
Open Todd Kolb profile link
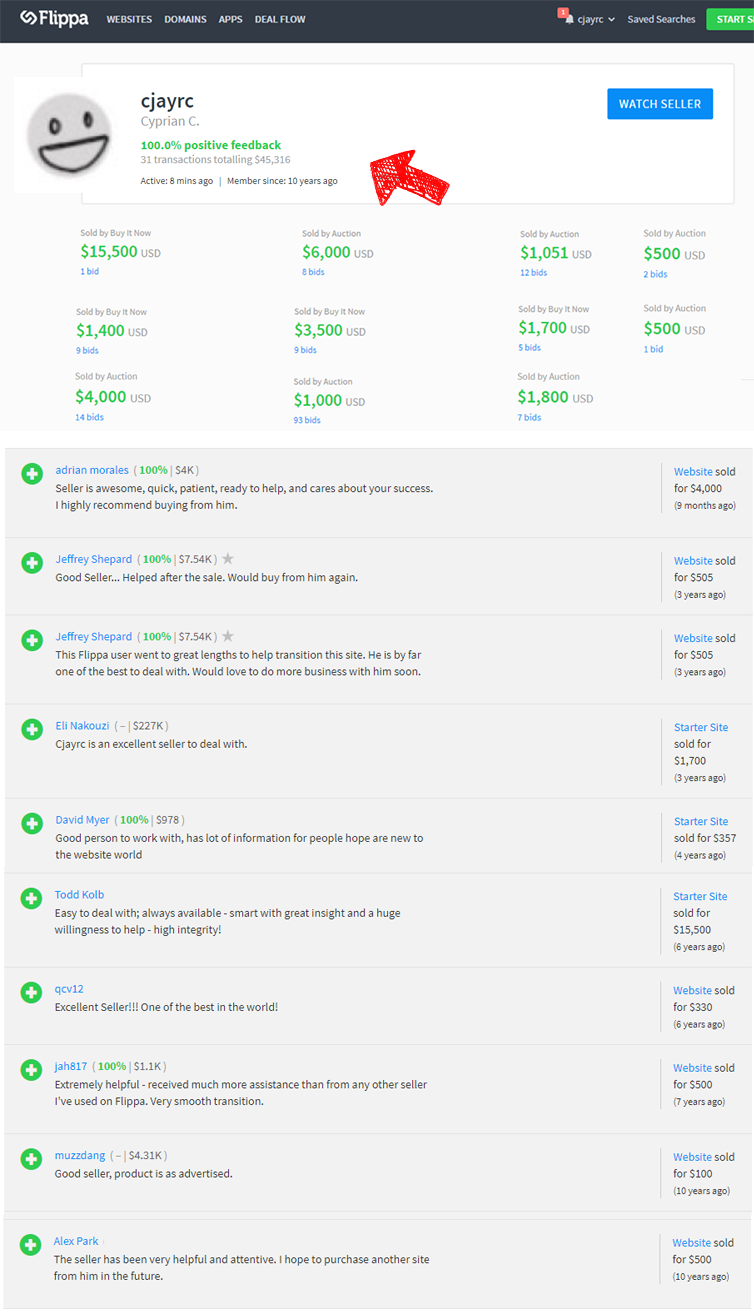tap(79, 895)
